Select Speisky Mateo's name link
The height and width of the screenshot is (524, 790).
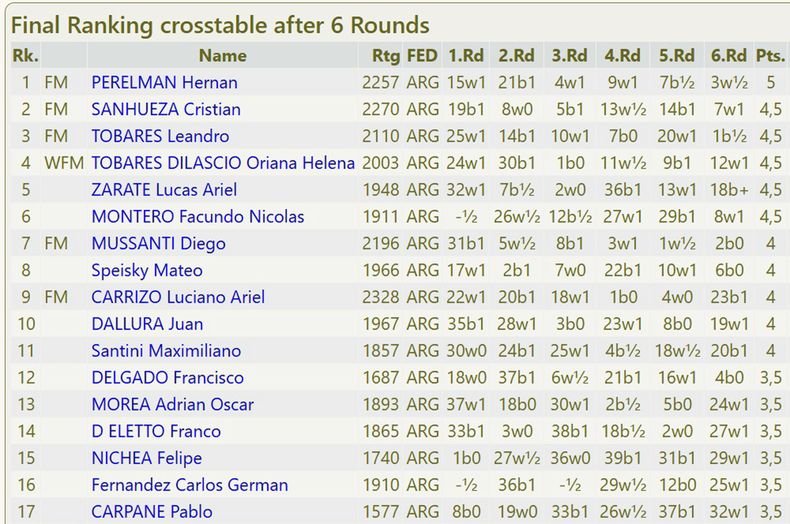(147, 270)
